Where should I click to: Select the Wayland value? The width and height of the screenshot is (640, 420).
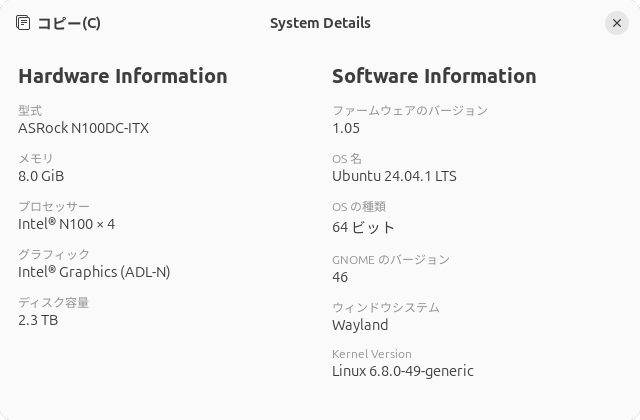click(360, 325)
